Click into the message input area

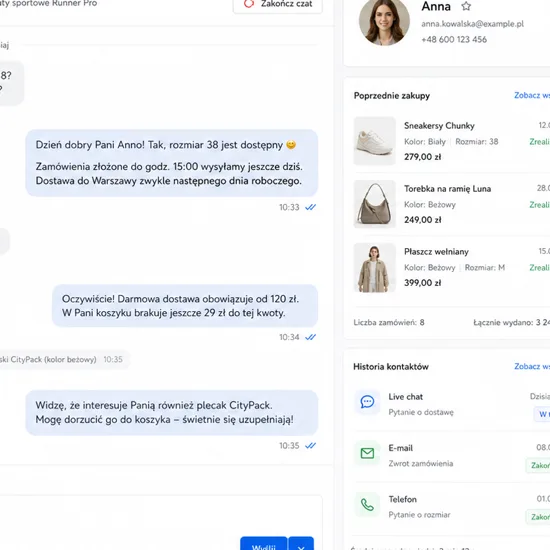coord(160,516)
